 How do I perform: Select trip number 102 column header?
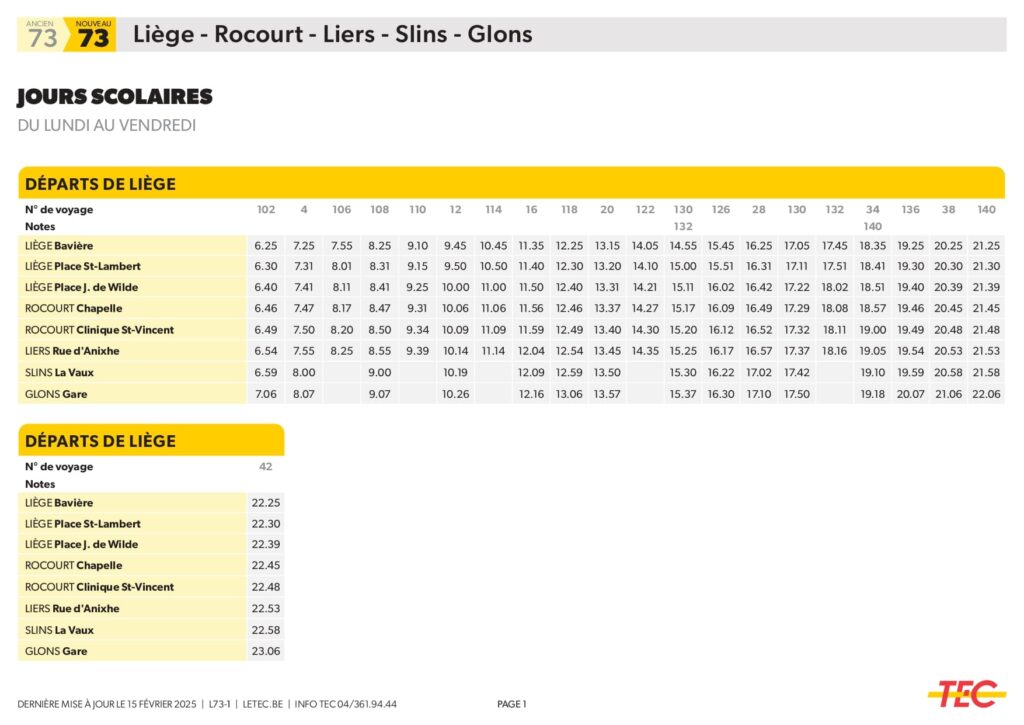(265, 210)
